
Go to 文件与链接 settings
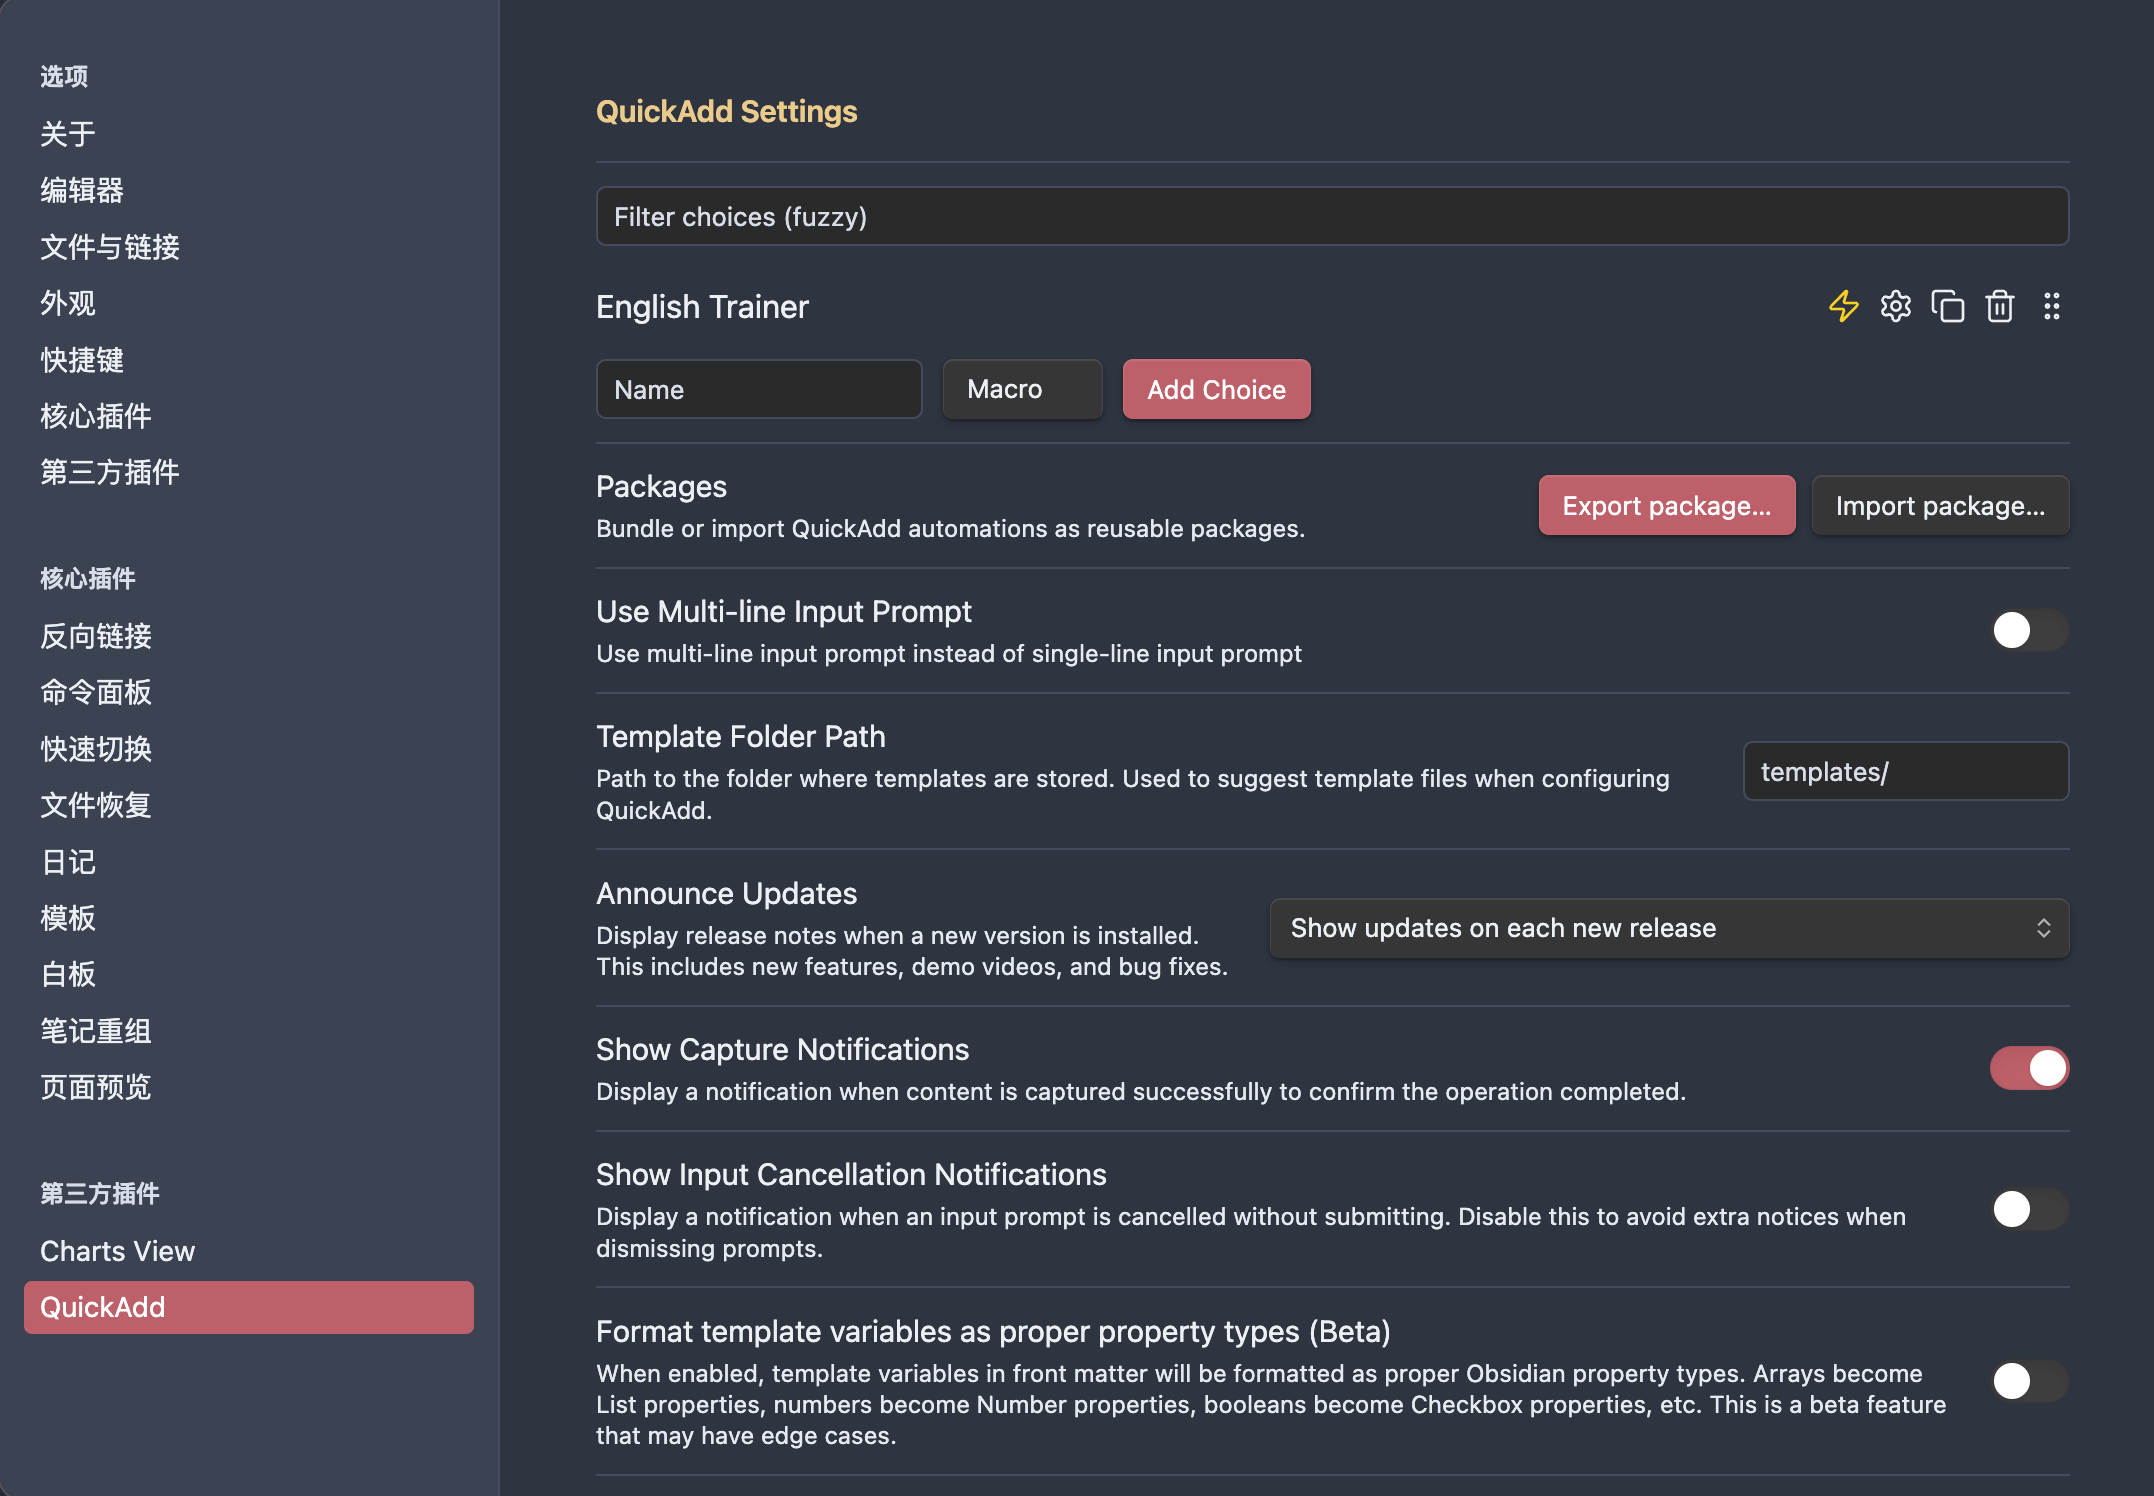249,247
